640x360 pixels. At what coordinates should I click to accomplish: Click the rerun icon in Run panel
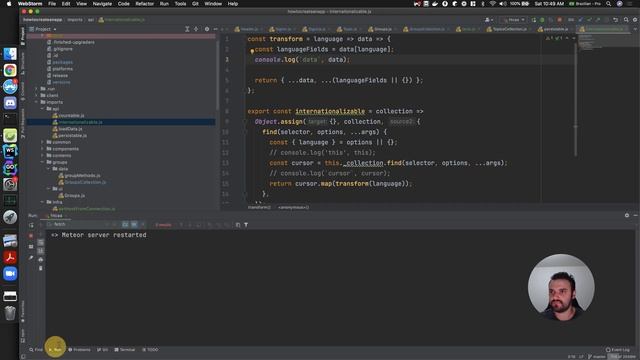click(31, 225)
